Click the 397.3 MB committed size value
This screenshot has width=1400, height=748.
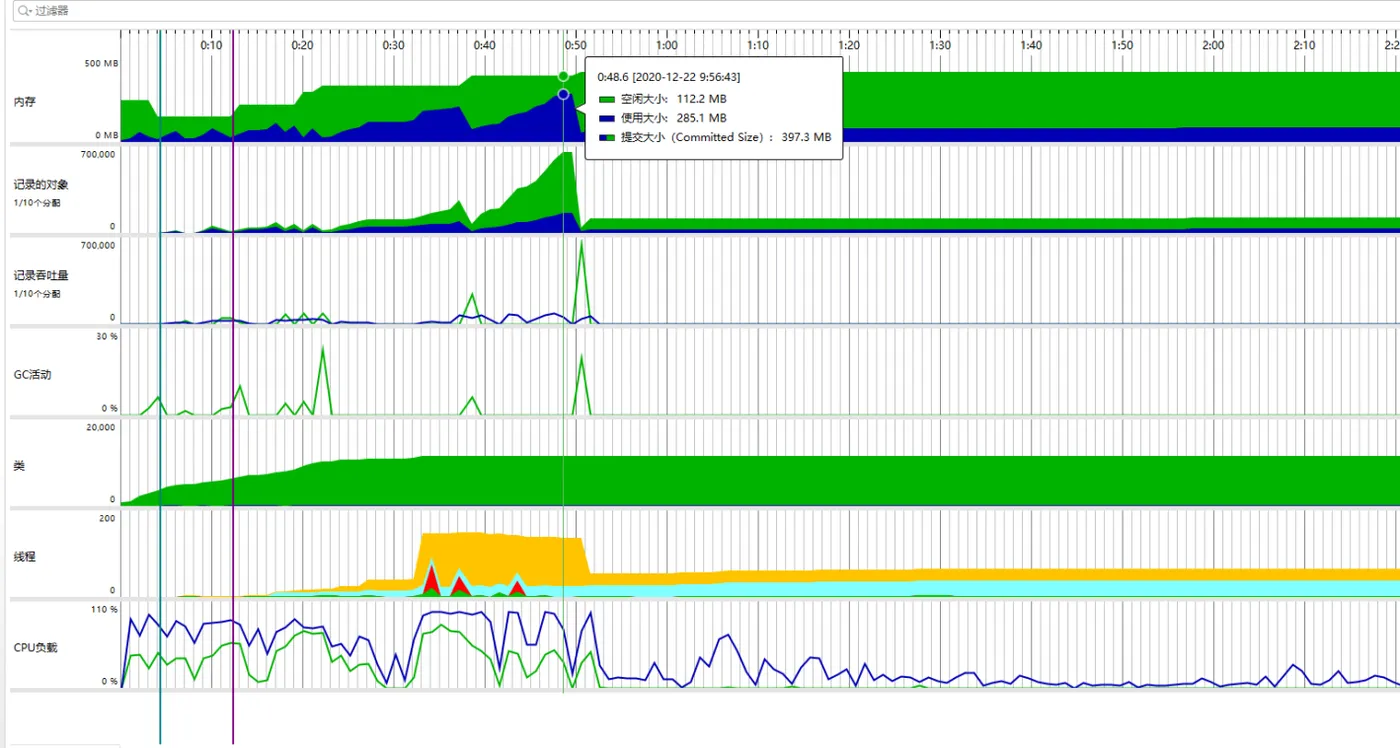click(806, 137)
